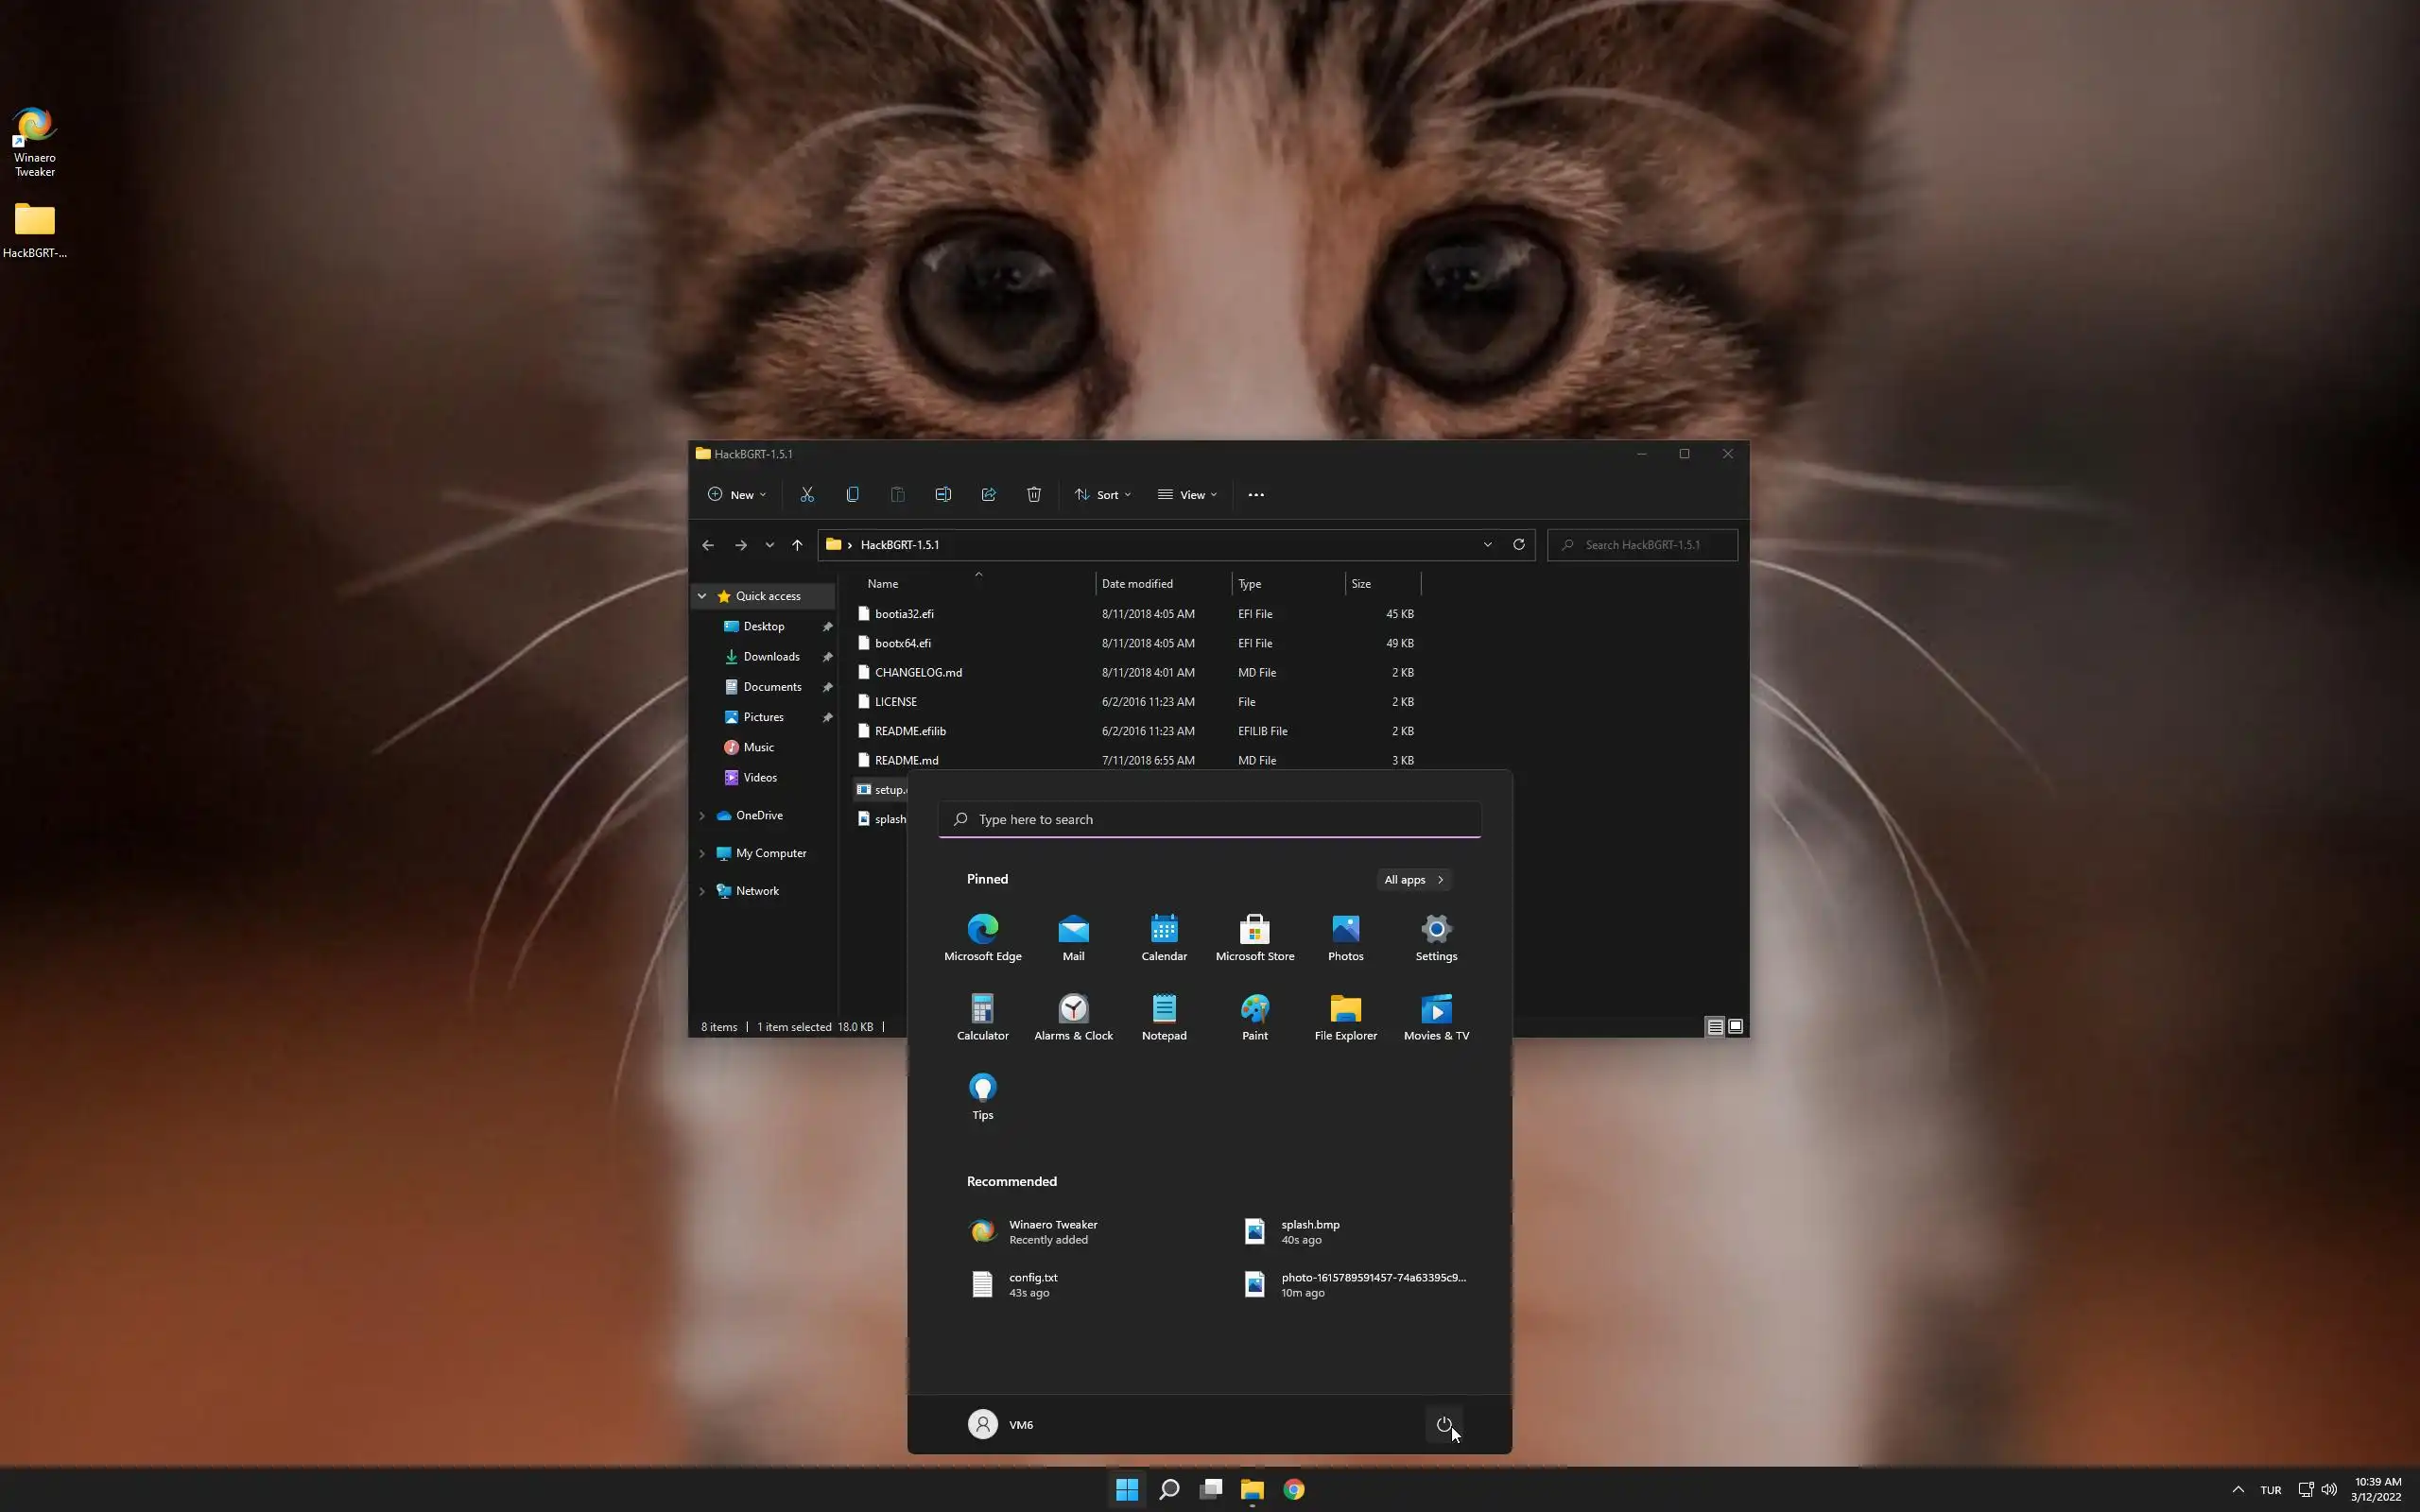Switch to large thumbnails view toggle
2420x1512 pixels.
[x=1736, y=1026]
